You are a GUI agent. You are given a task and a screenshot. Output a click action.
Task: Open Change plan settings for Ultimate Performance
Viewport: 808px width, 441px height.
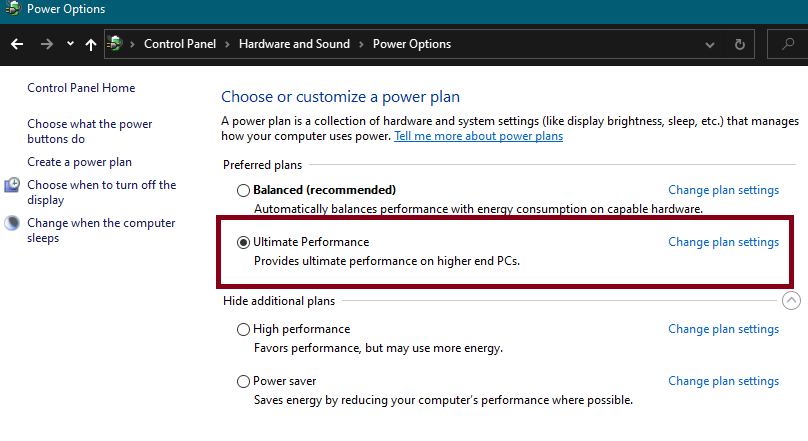pyautogui.click(x=723, y=242)
